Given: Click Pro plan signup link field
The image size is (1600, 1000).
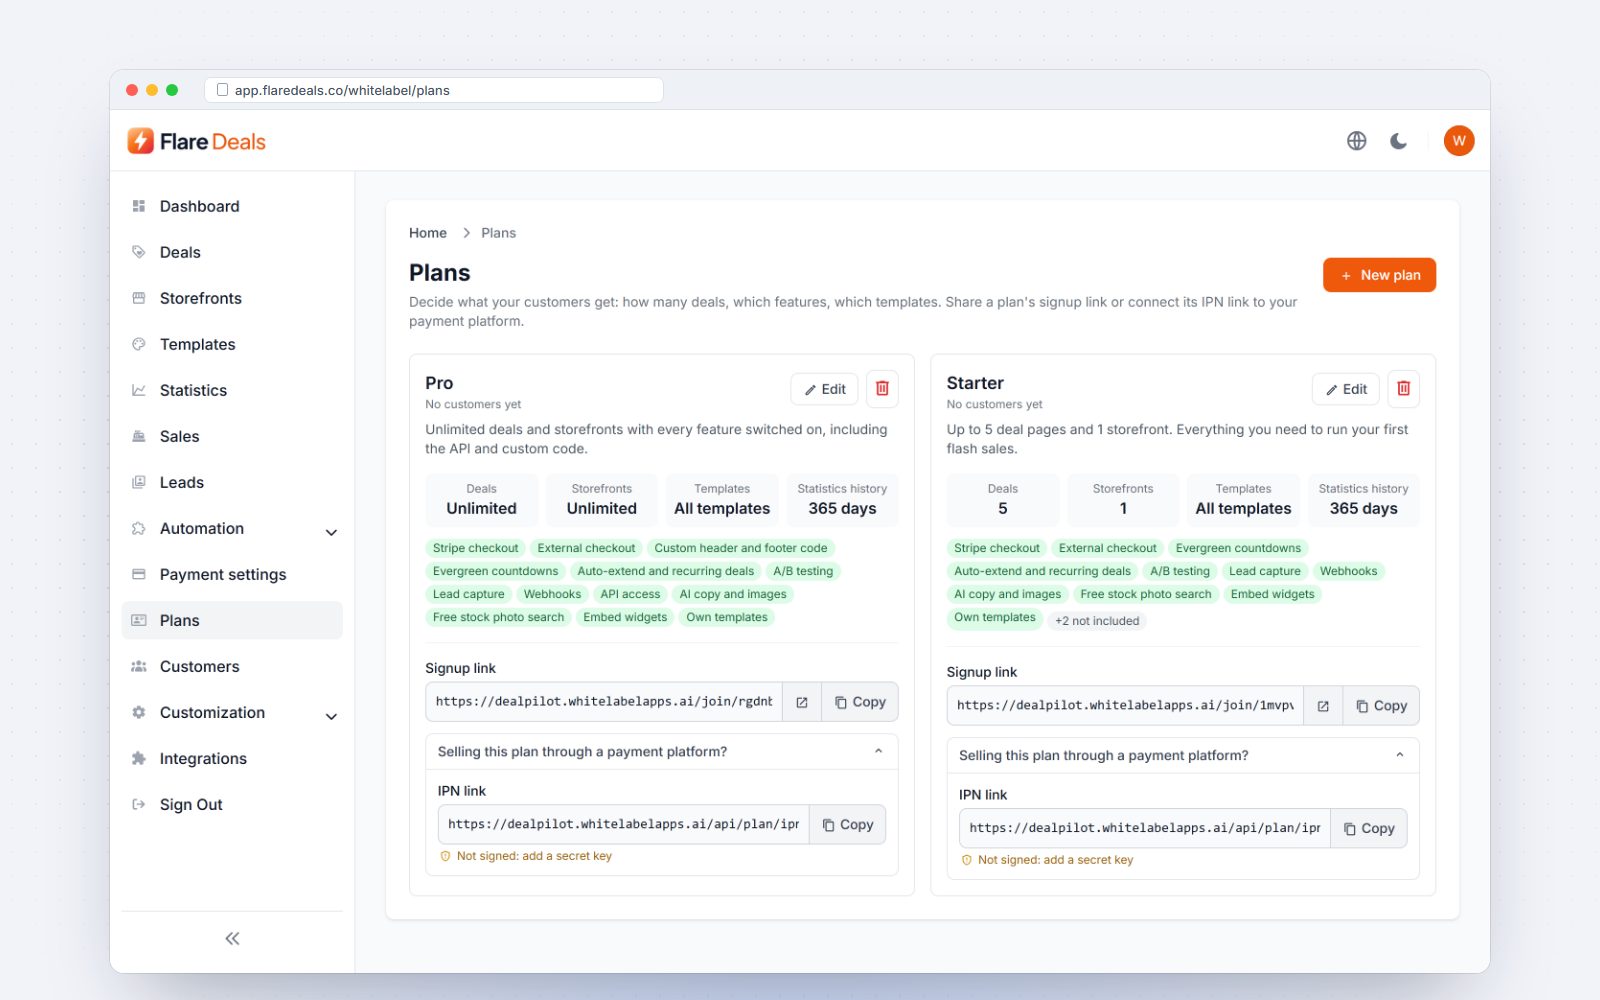Looking at the screenshot, I should tap(604, 702).
